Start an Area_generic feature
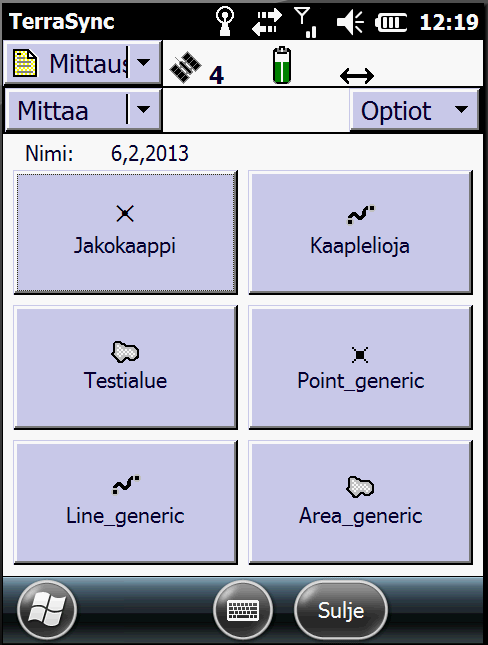The width and height of the screenshot is (488, 645). pyautogui.click(x=360, y=502)
